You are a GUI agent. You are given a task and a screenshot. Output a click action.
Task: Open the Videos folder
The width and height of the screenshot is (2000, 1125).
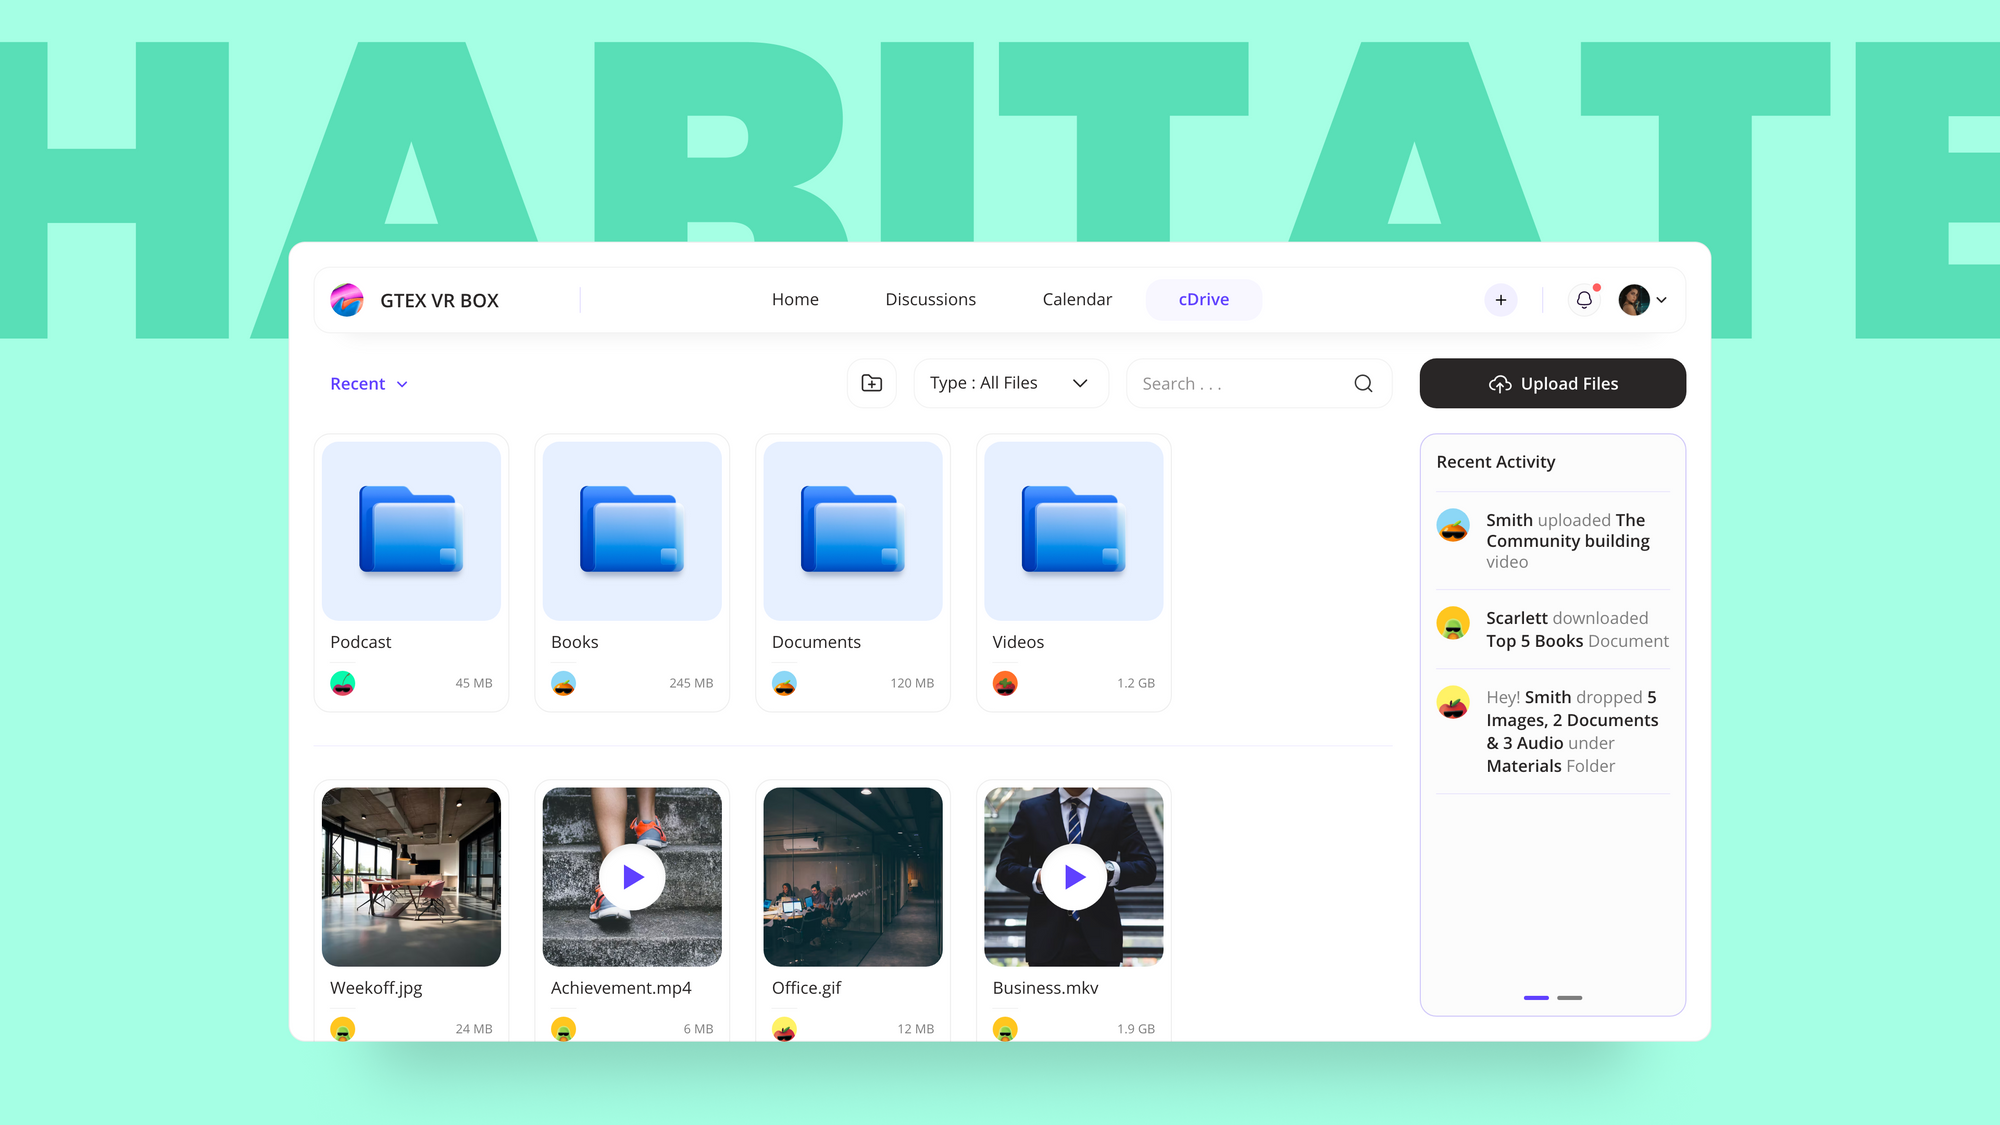pos(1073,531)
